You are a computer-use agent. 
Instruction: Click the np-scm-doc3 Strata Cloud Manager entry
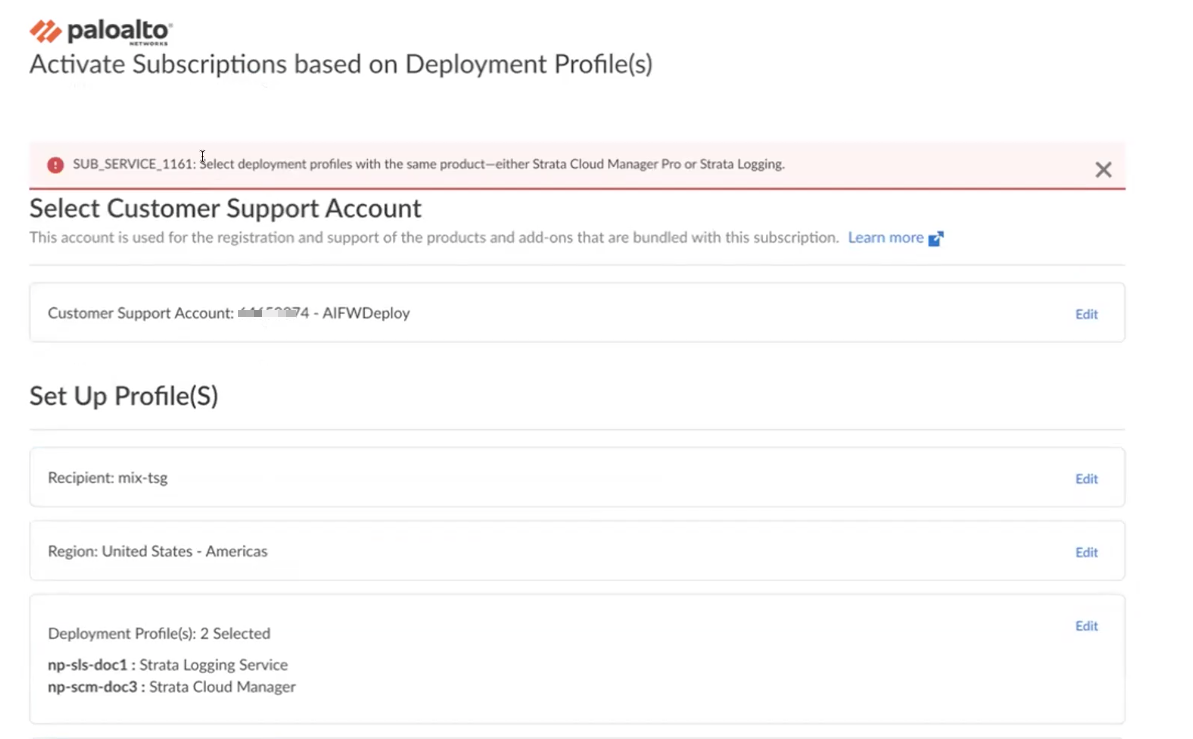point(172,687)
